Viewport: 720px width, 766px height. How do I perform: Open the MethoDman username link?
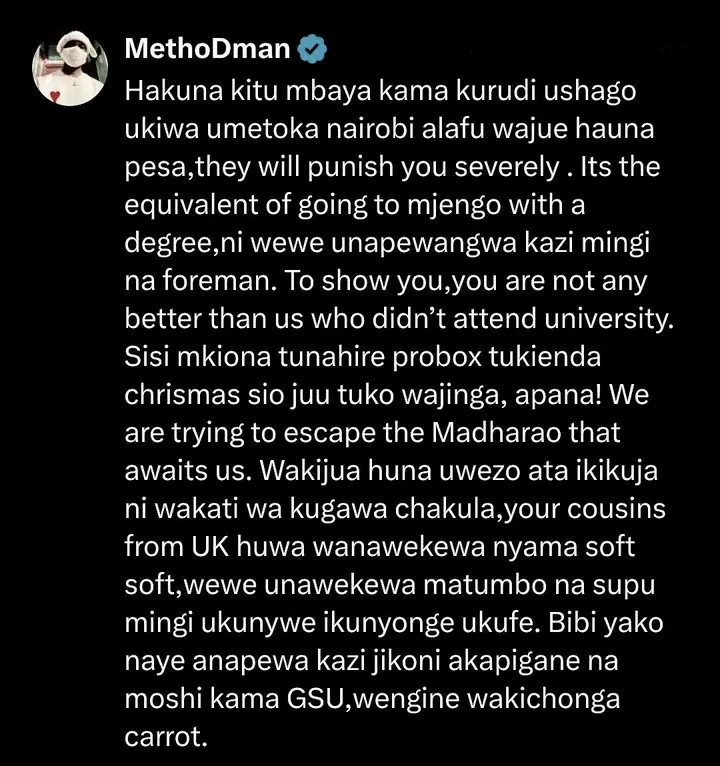pyautogui.click(x=207, y=49)
